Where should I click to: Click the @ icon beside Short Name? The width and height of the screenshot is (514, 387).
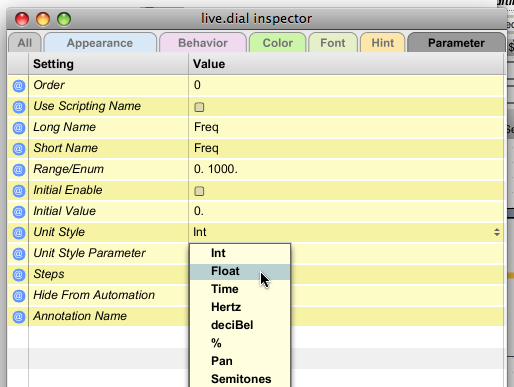[x=19, y=149]
